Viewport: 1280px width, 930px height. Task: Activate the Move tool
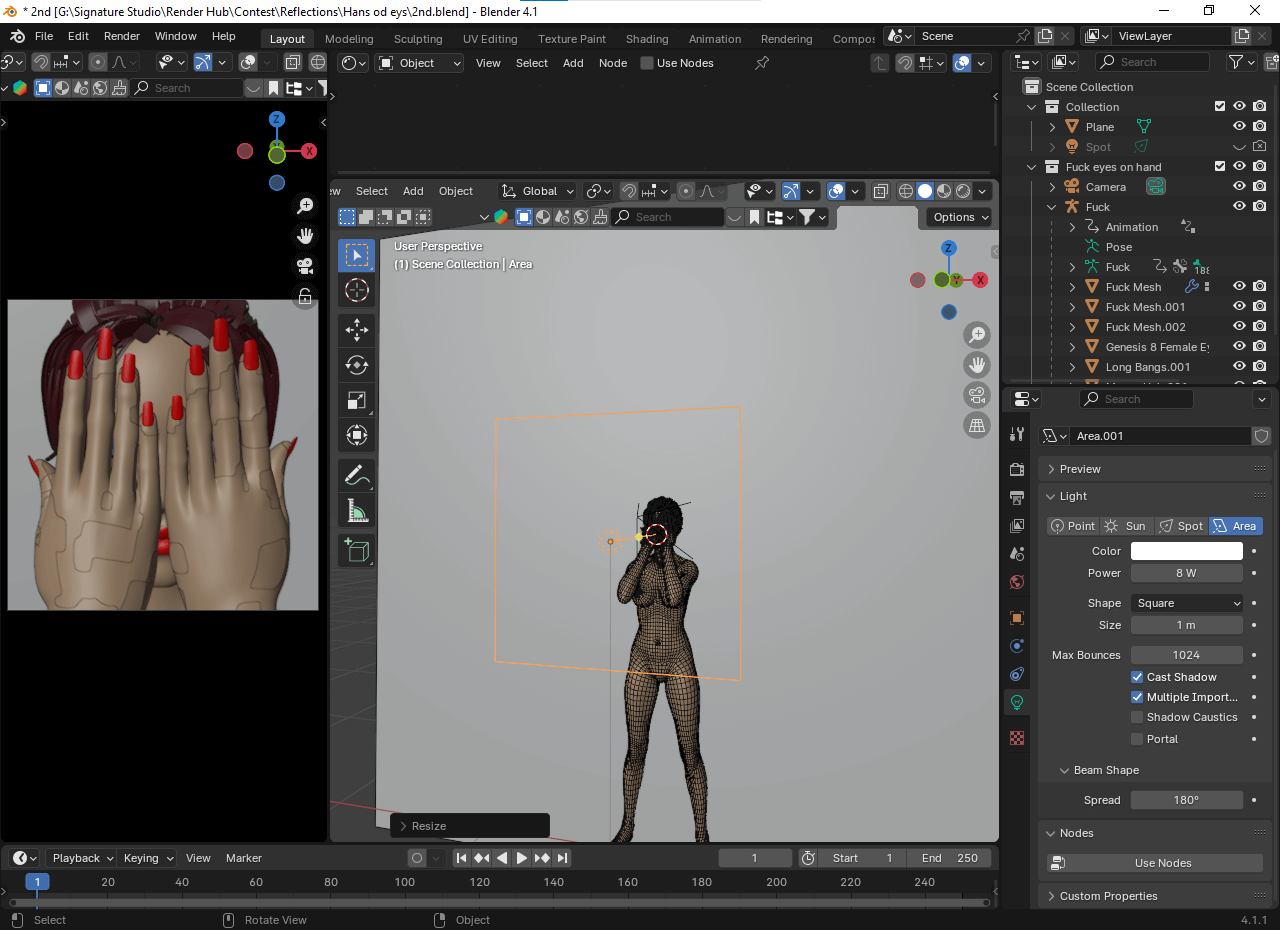coord(357,330)
